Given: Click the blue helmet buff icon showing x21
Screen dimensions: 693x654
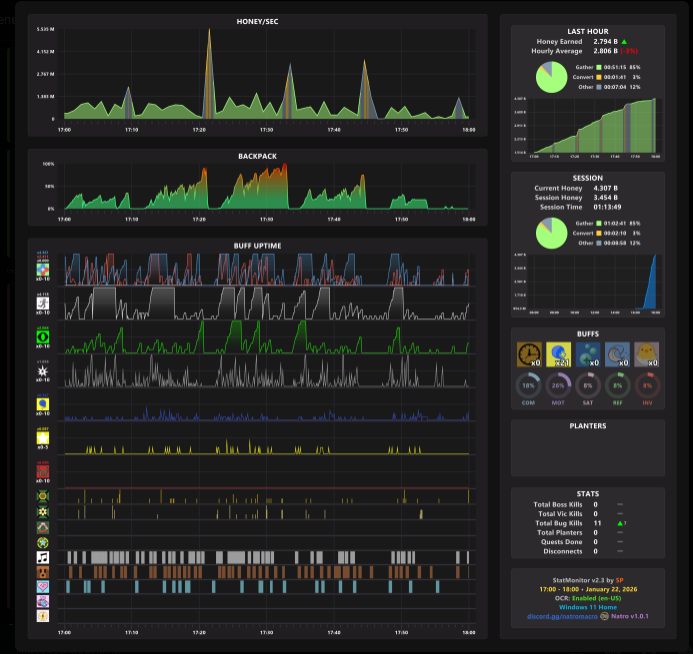Looking at the screenshot, I should [x=558, y=354].
